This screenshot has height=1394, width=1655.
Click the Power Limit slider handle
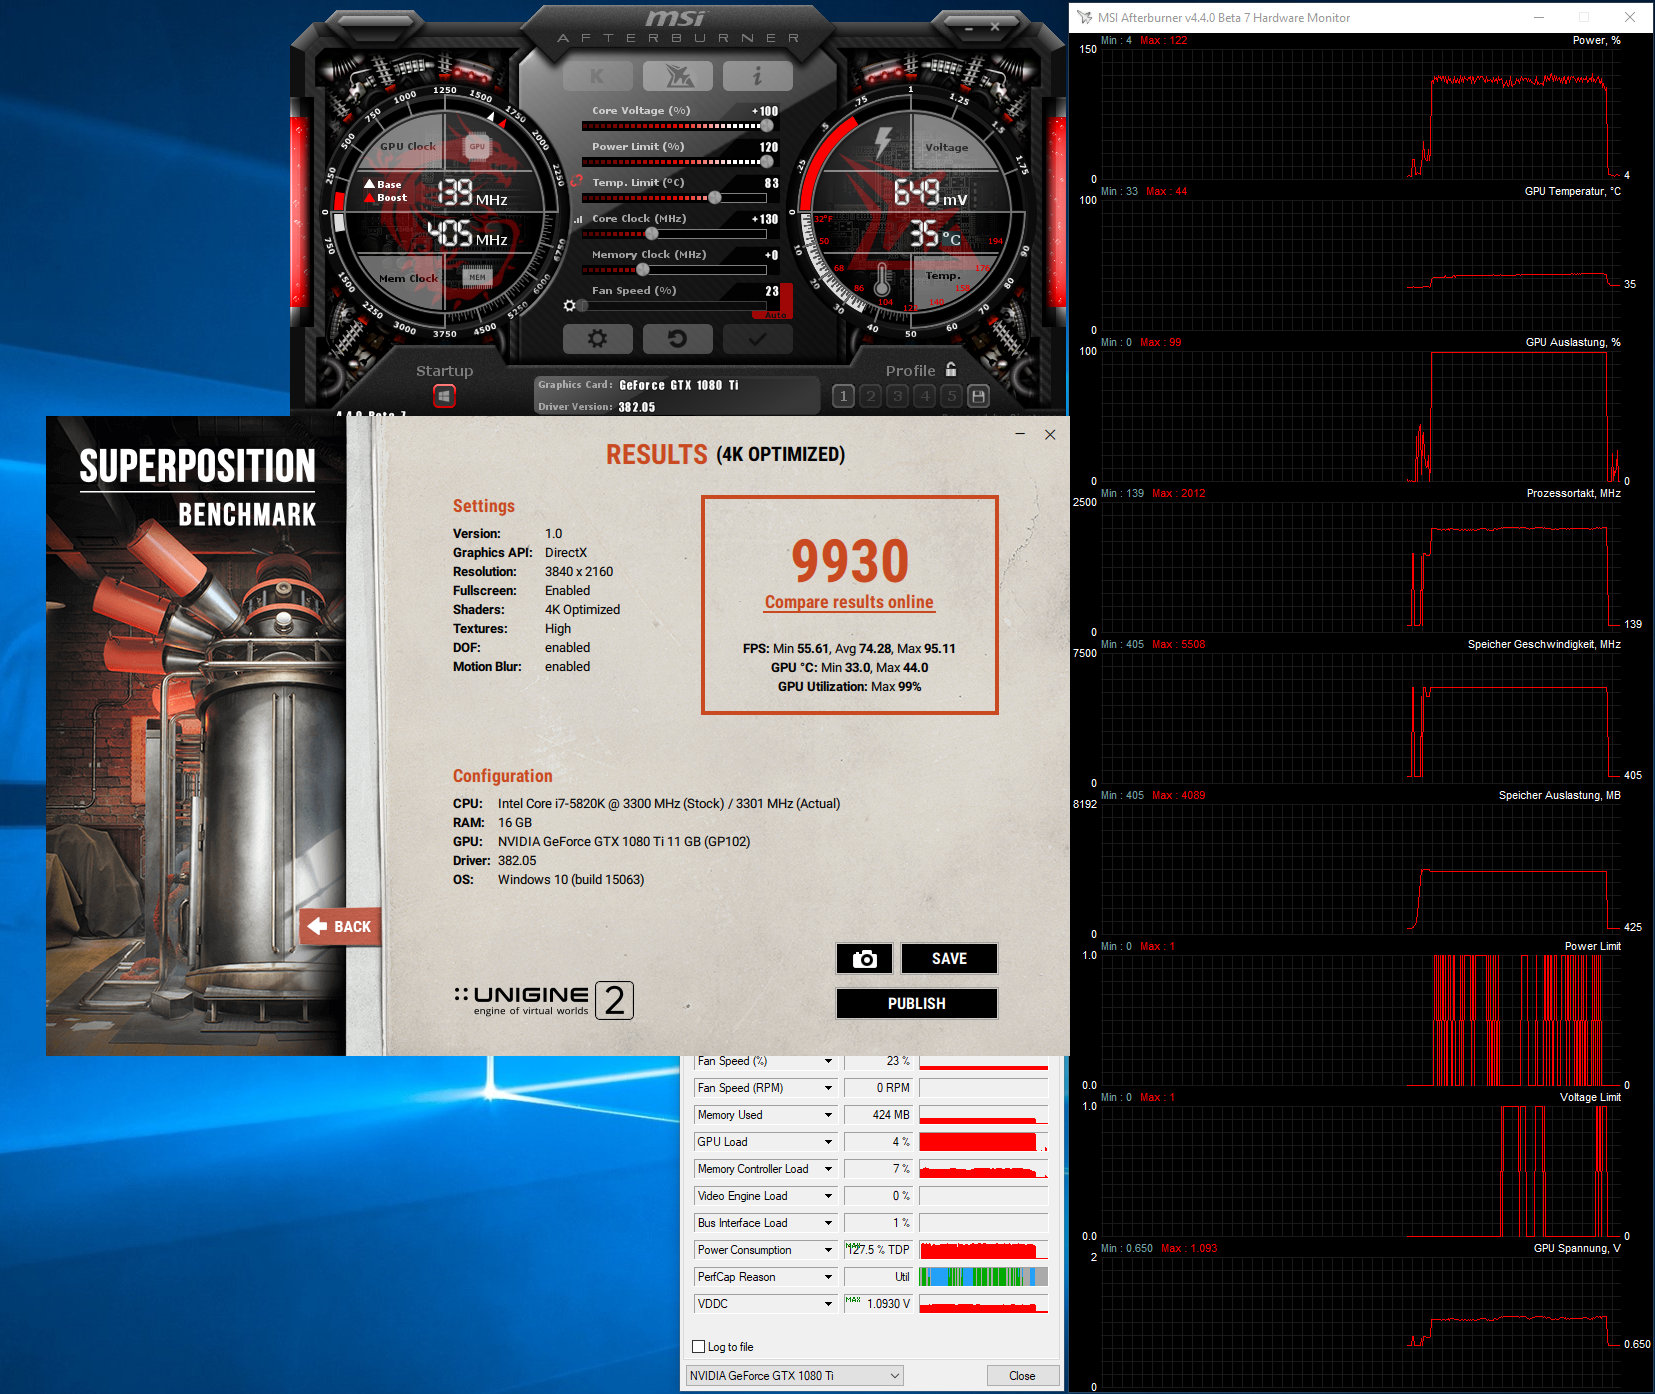click(x=767, y=162)
